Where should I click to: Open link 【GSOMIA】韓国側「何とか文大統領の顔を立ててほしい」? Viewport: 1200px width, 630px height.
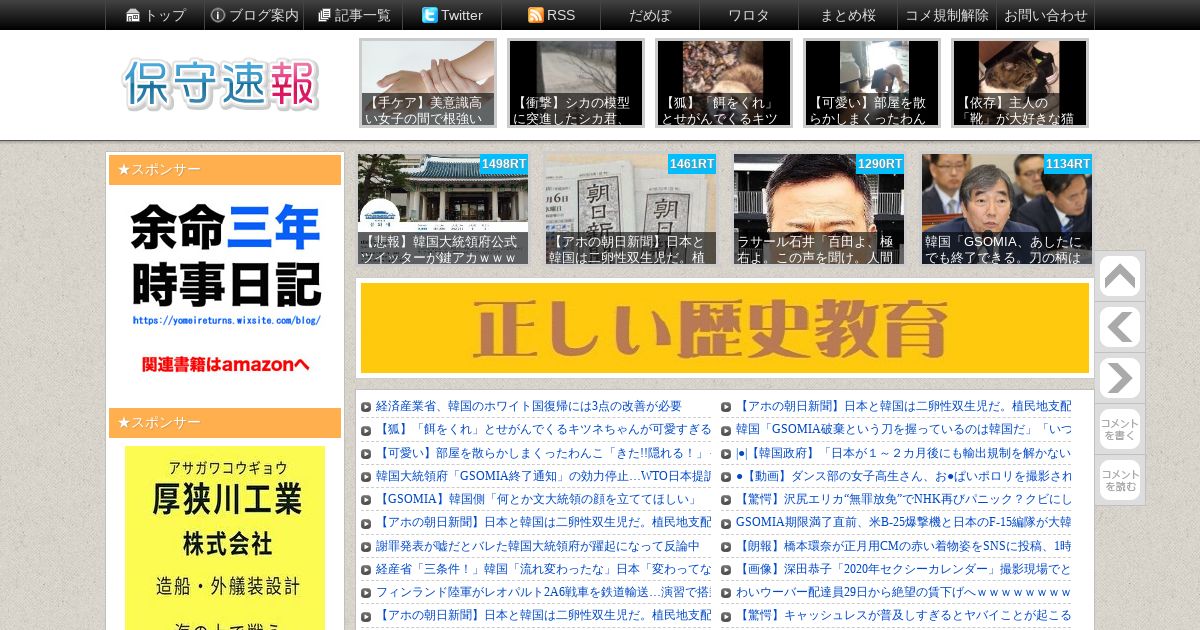[537, 499]
